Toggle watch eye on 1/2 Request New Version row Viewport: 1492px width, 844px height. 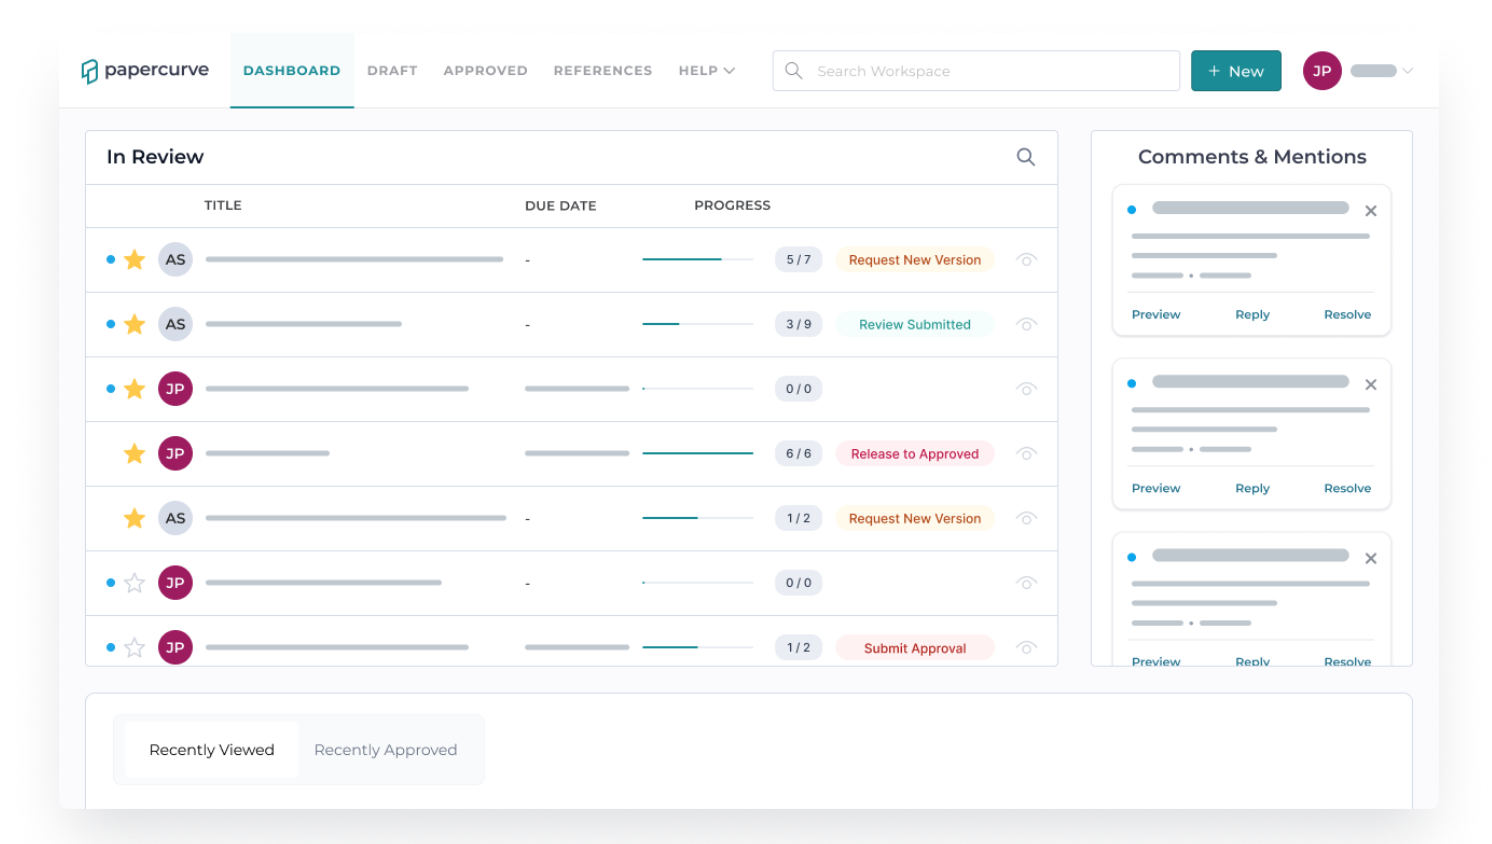(x=1026, y=518)
